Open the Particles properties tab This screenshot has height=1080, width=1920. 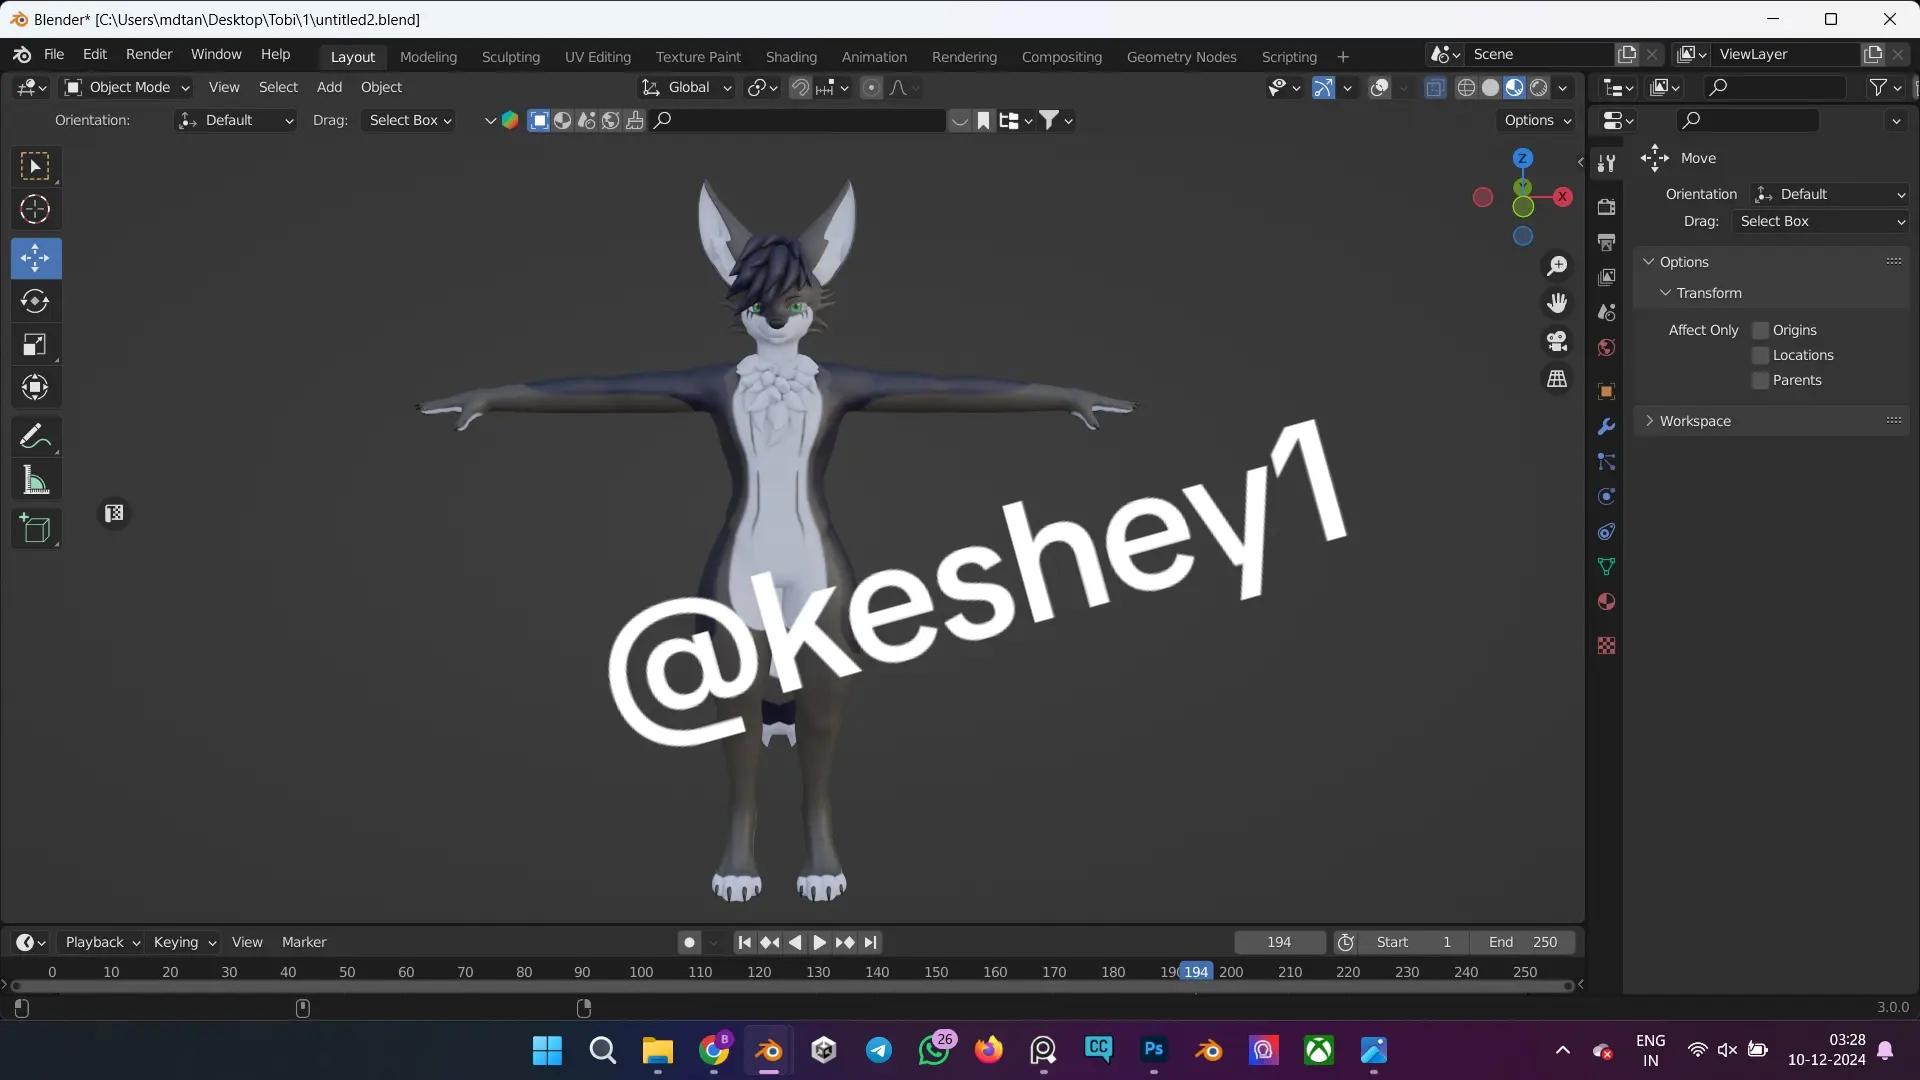[x=1606, y=462]
